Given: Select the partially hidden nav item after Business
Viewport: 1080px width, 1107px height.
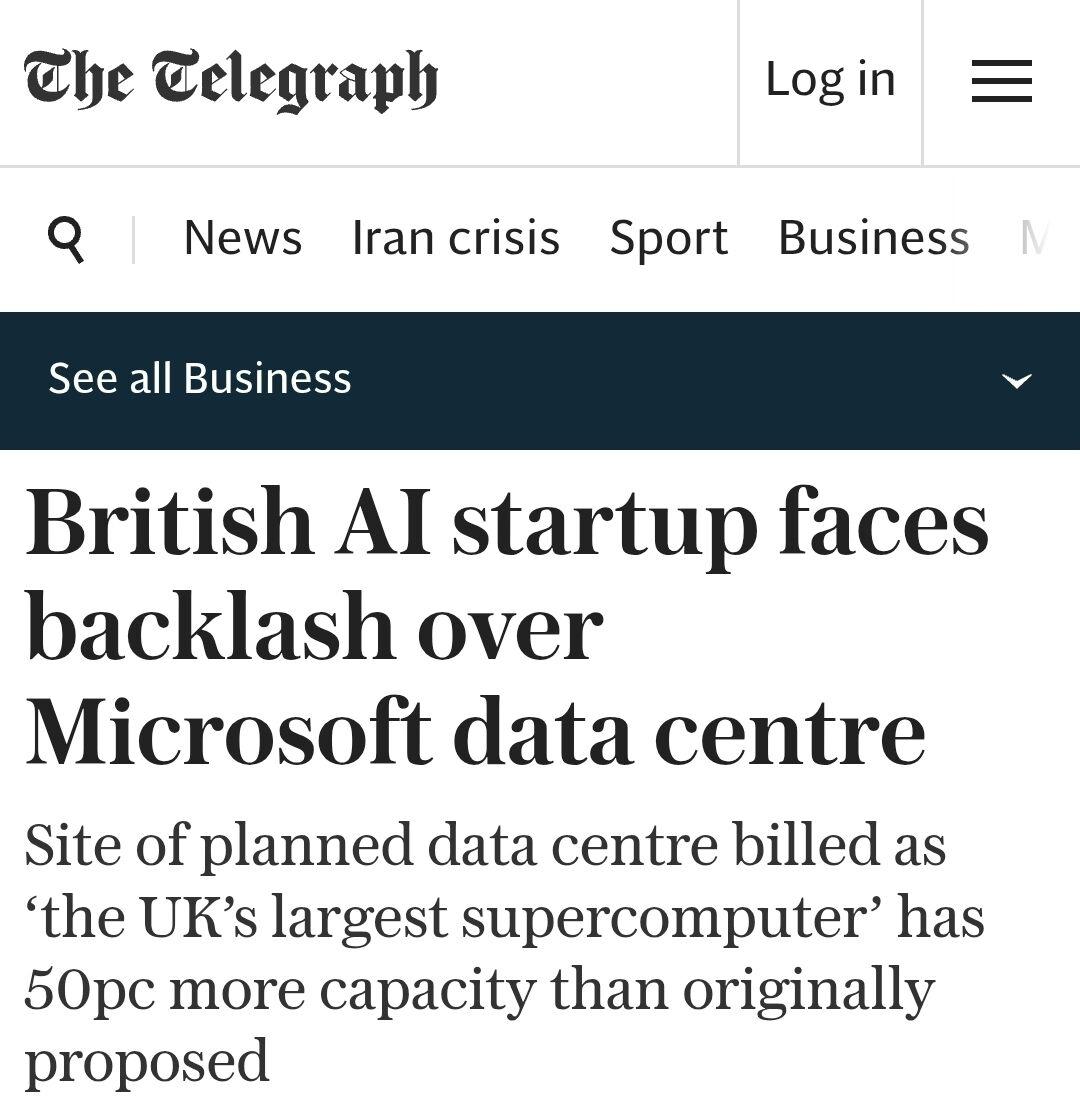Looking at the screenshot, I should (1034, 238).
